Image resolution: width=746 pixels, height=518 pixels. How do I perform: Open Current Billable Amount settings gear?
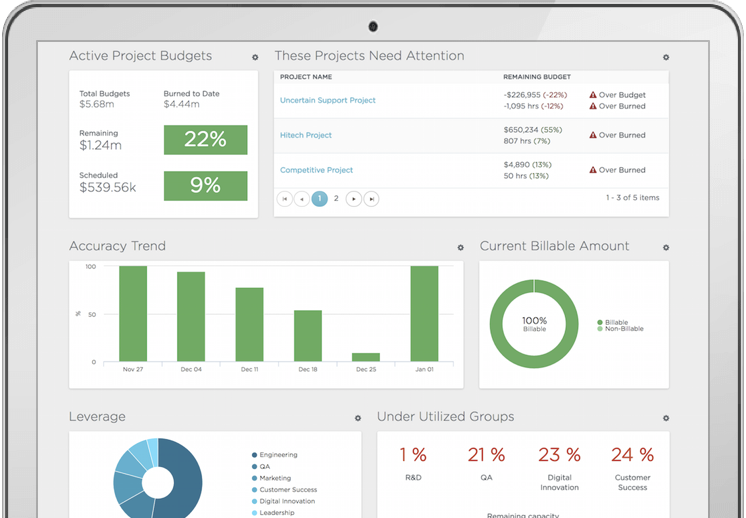point(666,247)
